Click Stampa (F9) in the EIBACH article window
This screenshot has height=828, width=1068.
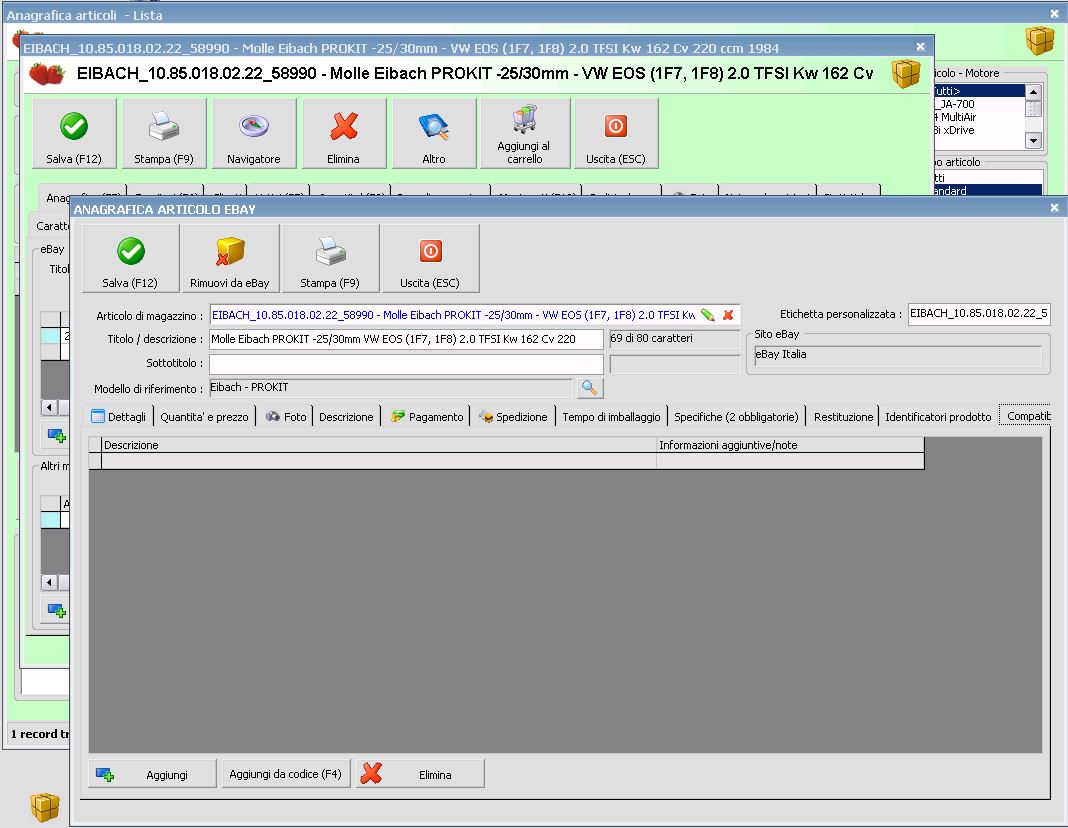[163, 133]
